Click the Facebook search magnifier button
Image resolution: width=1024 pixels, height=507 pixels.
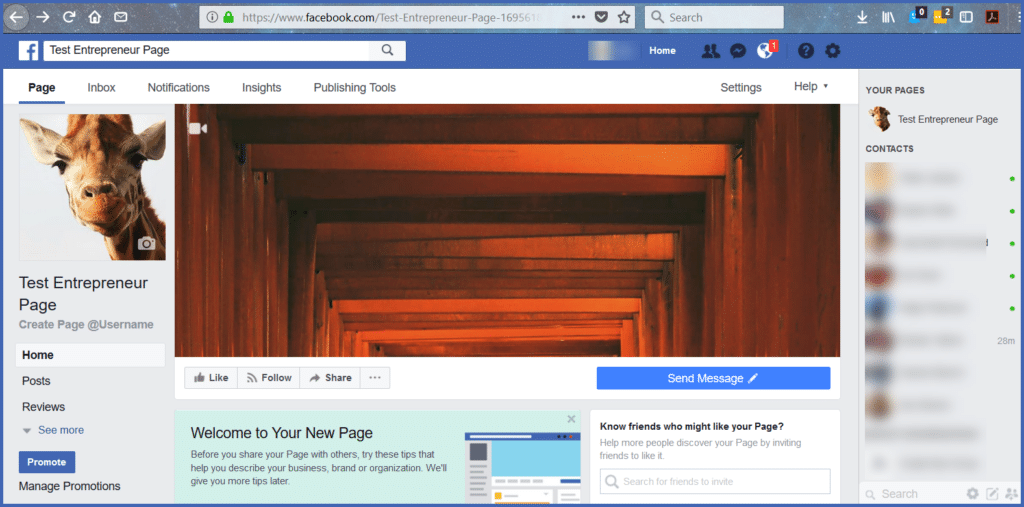[387, 50]
